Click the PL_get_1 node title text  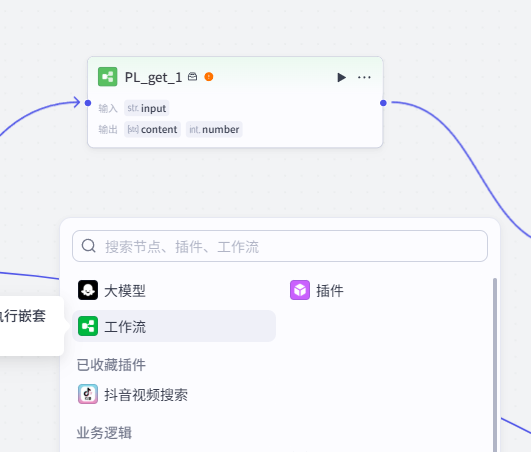pos(153,78)
